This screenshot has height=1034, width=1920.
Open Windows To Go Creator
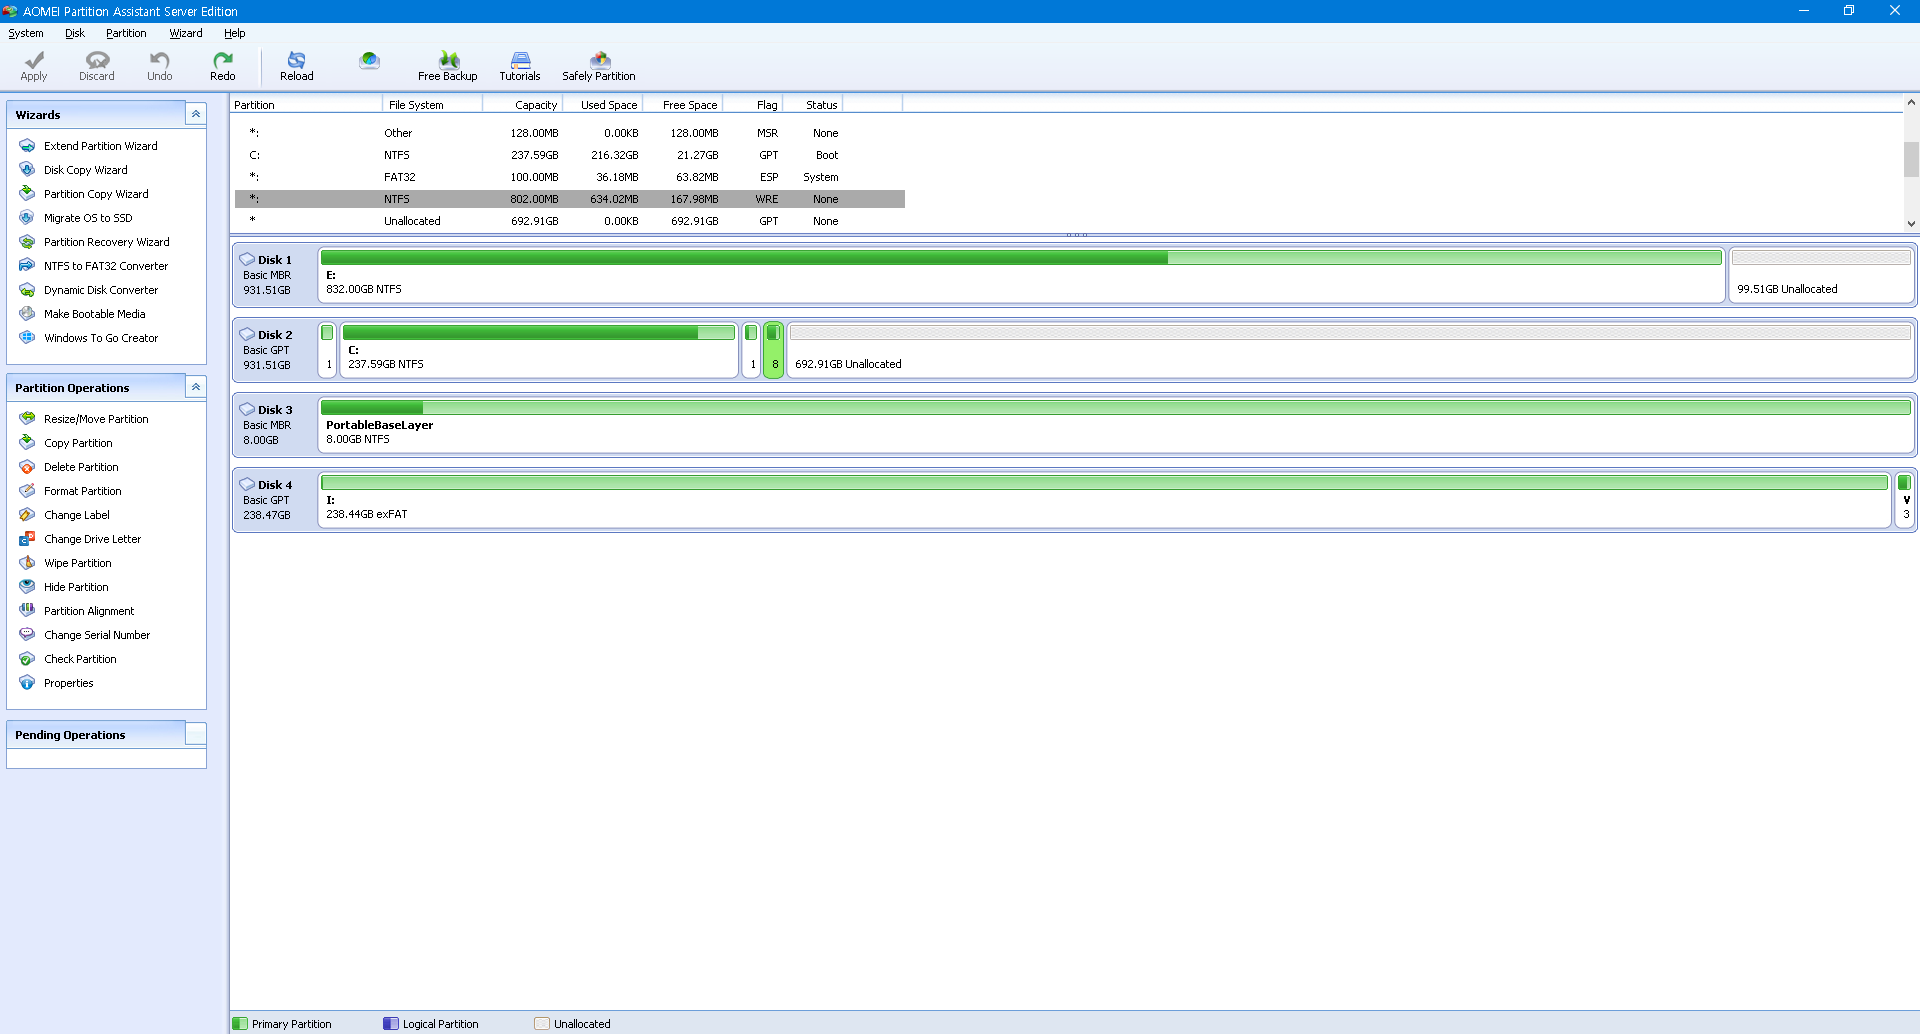click(x=101, y=338)
